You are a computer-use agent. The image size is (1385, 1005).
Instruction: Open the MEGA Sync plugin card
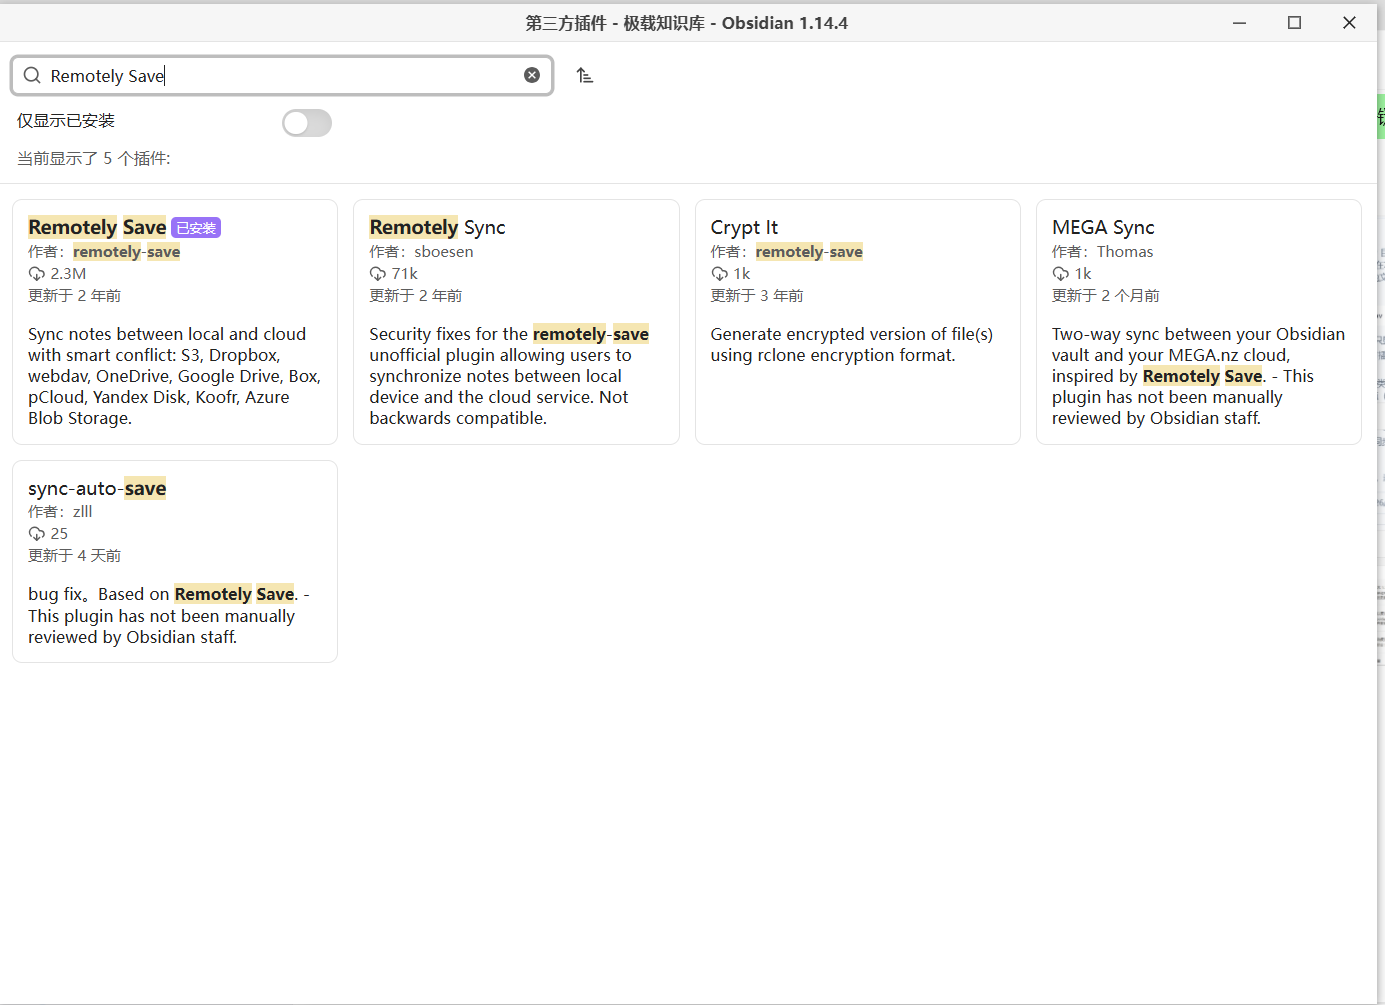(x=1199, y=322)
